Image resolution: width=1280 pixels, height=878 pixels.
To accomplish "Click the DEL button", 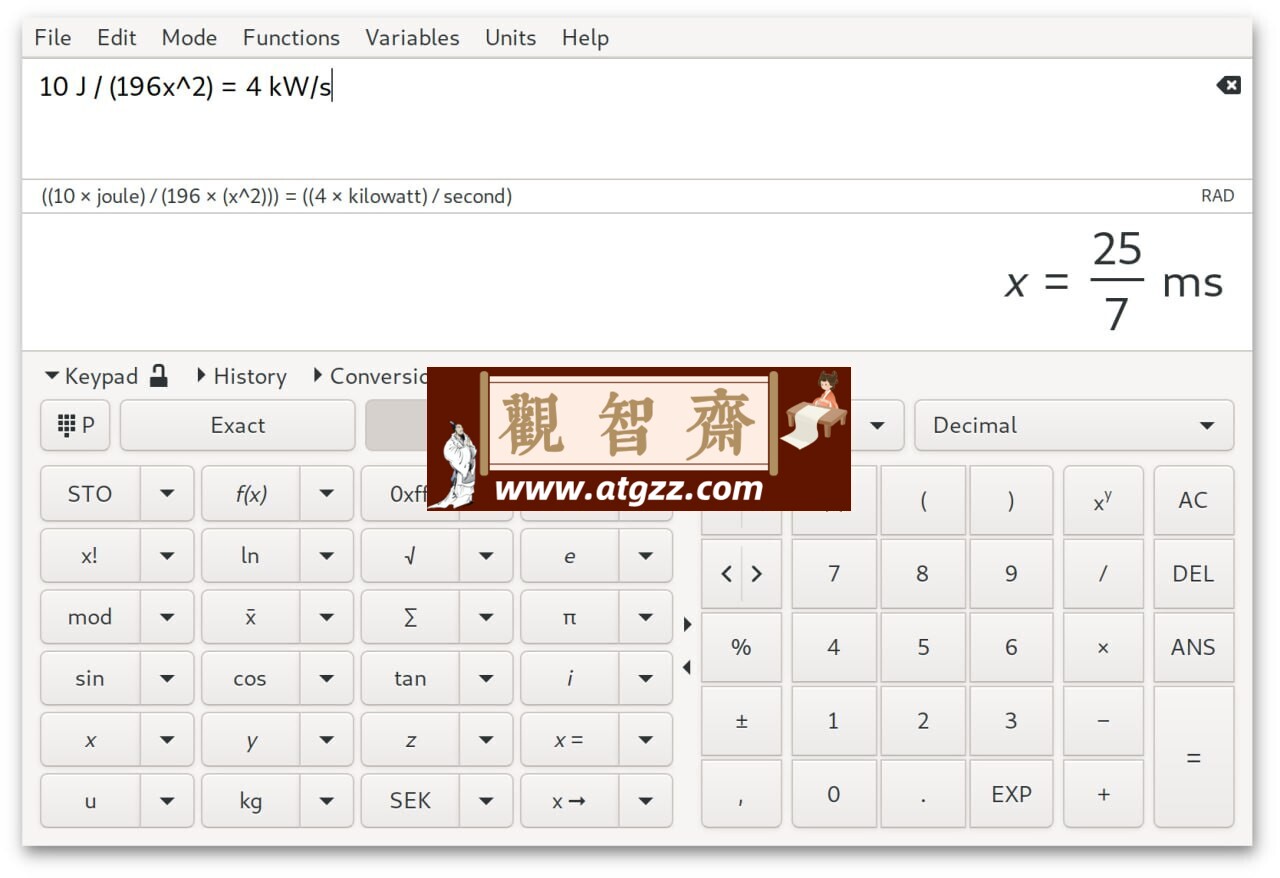I will click(1193, 574).
